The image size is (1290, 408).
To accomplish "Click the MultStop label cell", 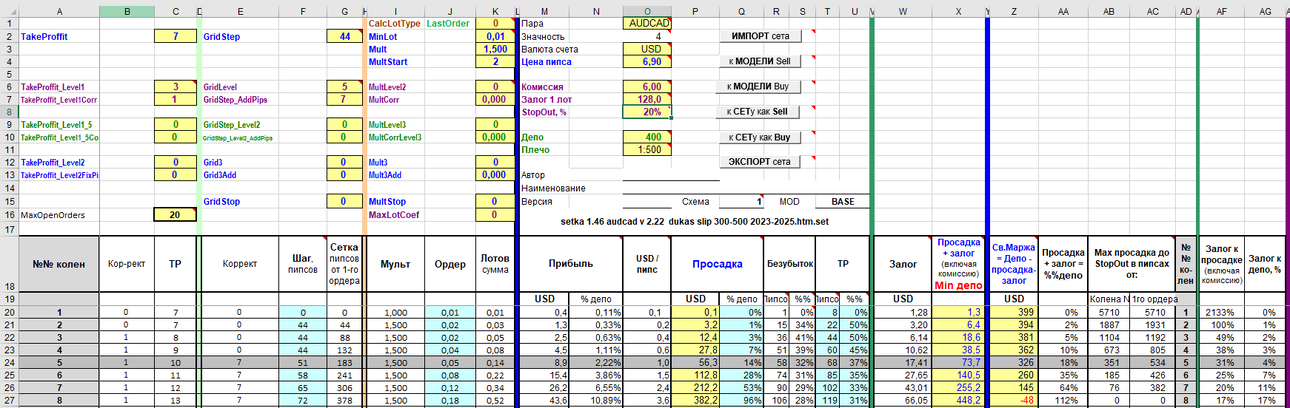I will click(x=388, y=201).
